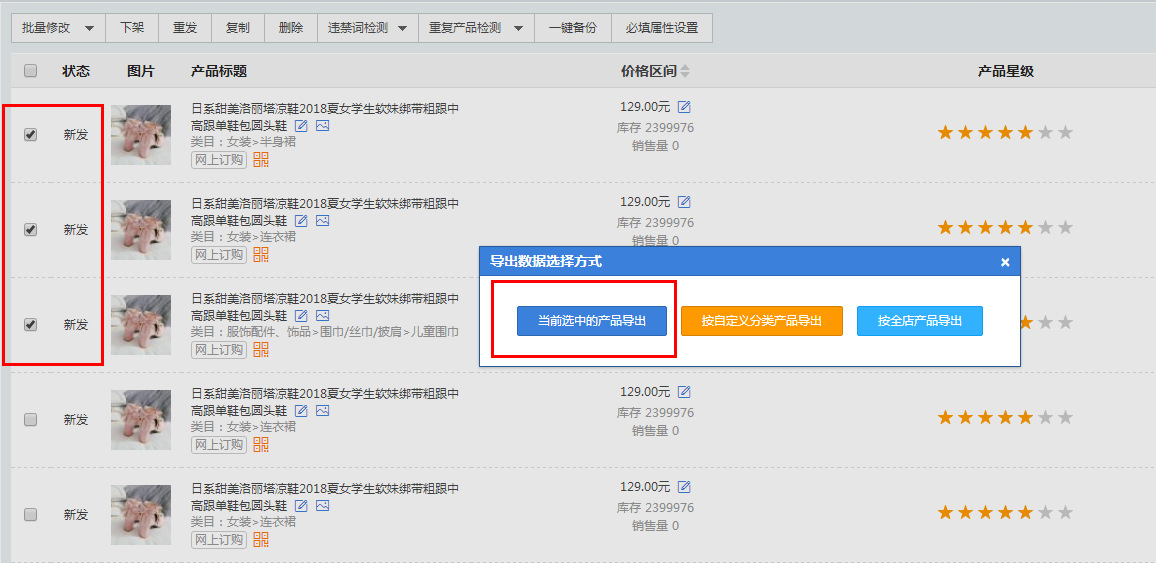
Task: Show QR code for the 半身裙 category product
Action: click(261, 160)
